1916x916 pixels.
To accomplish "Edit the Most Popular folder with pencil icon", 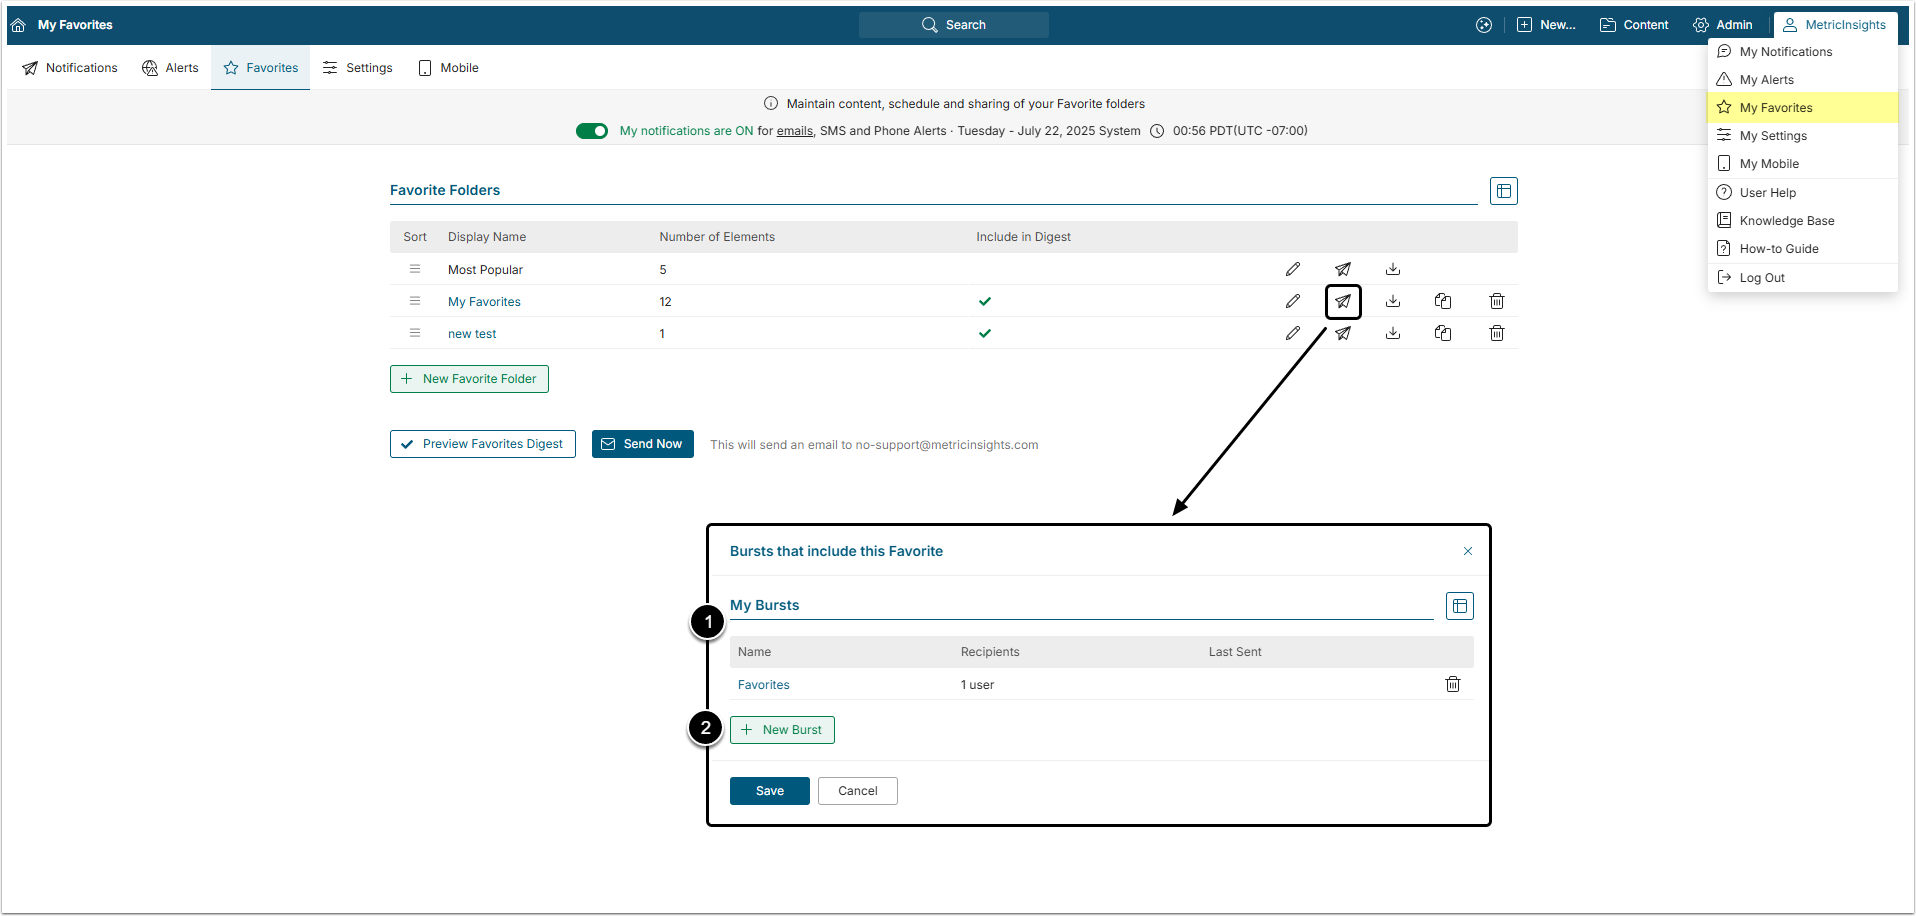I will pyautogui.click(x=1293, y=269).
